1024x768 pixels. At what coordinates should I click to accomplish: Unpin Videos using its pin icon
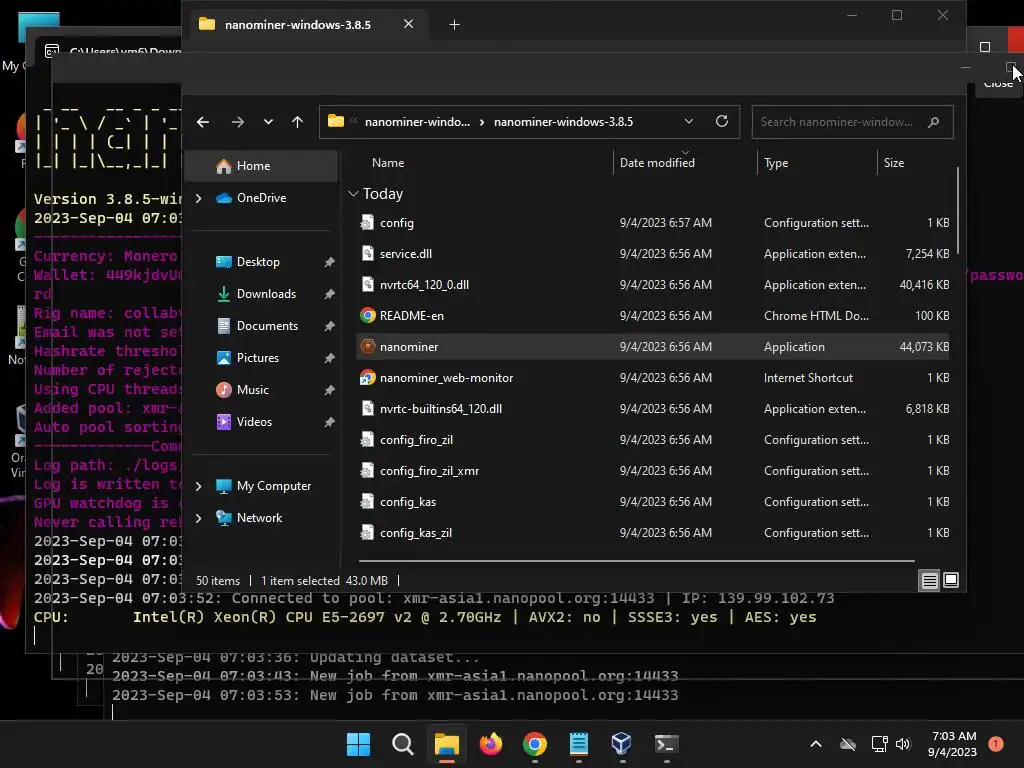pos(329,422)
